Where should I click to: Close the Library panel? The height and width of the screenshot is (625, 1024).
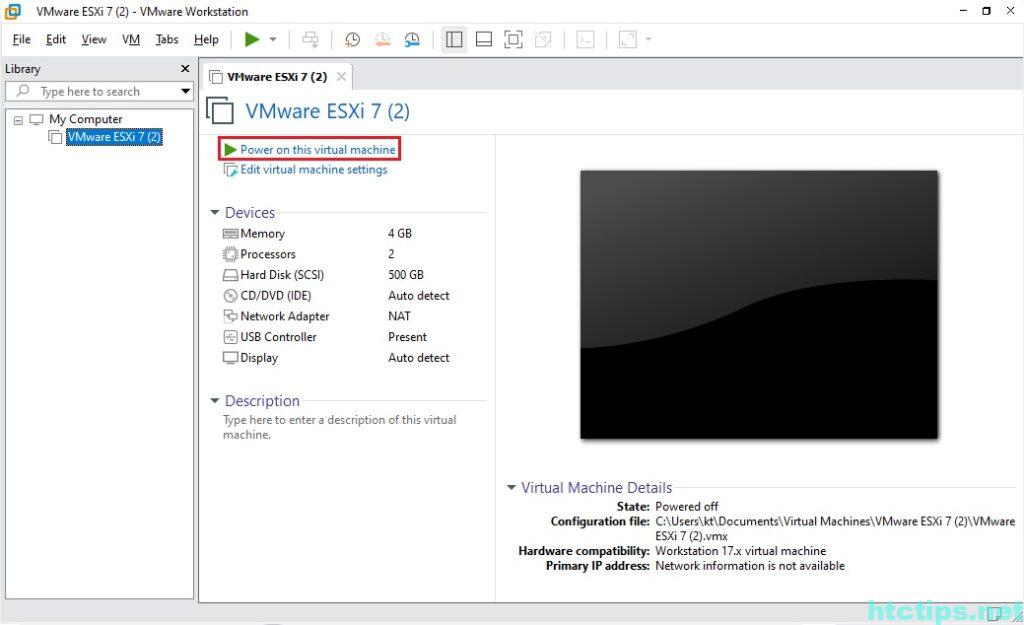(x=185, y=69)
